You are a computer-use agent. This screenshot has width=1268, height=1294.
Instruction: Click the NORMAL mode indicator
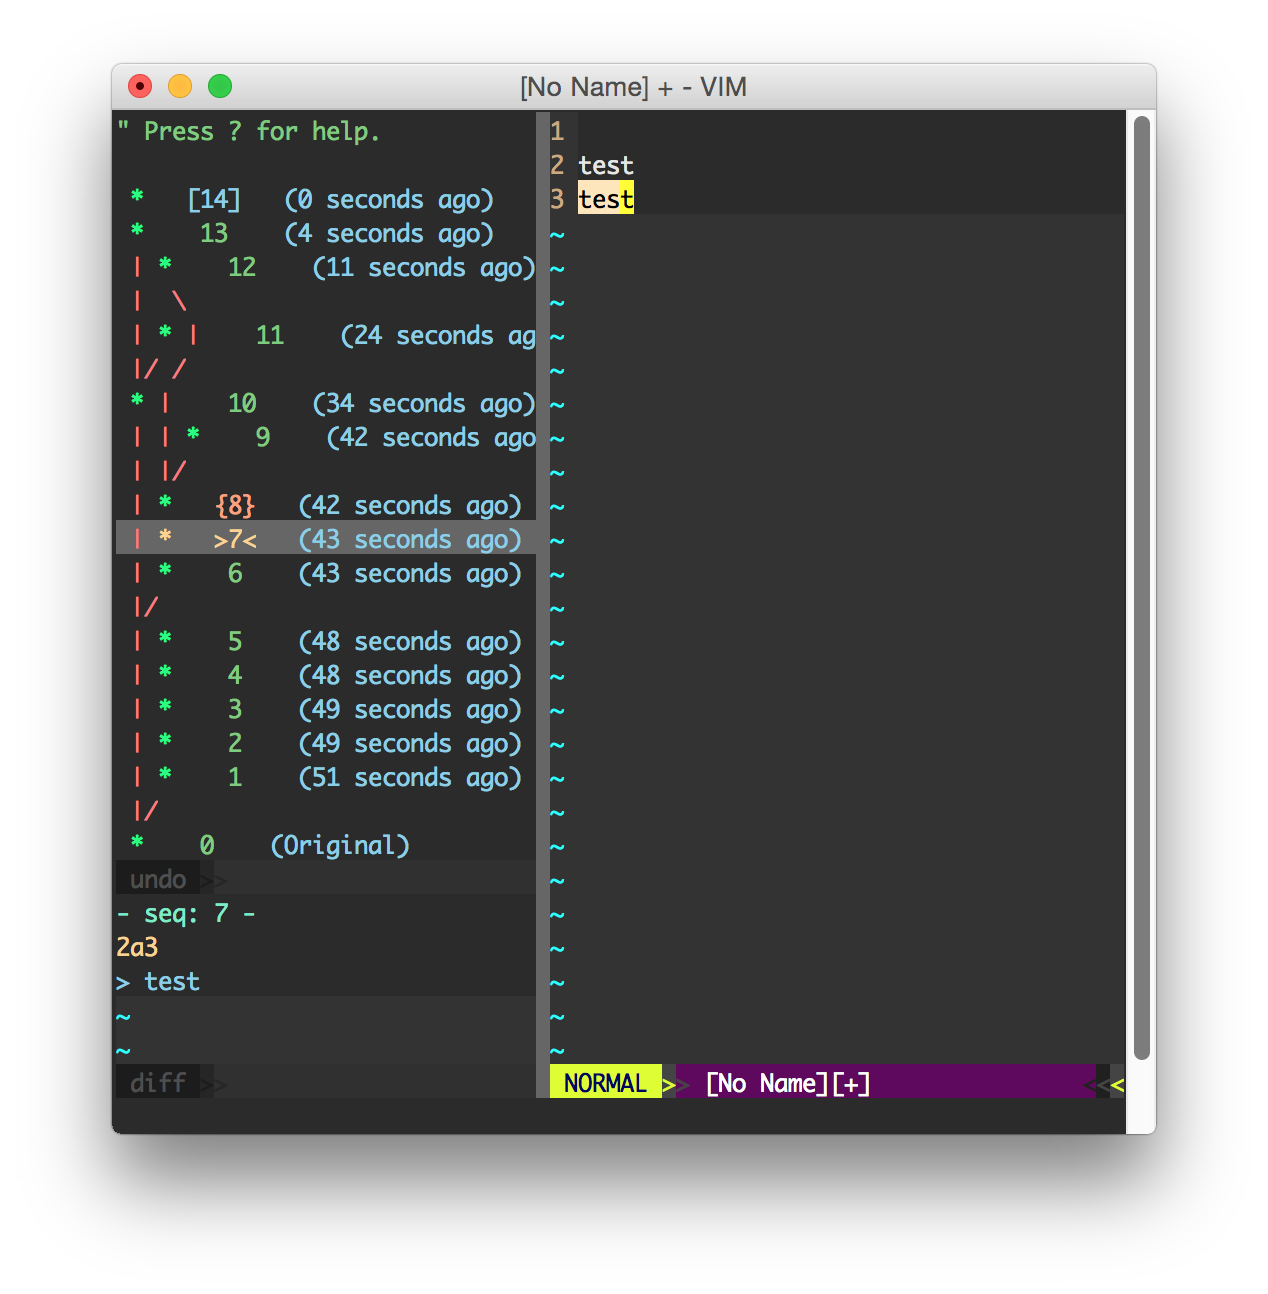pyautogui.click(x=604, y=1082)
